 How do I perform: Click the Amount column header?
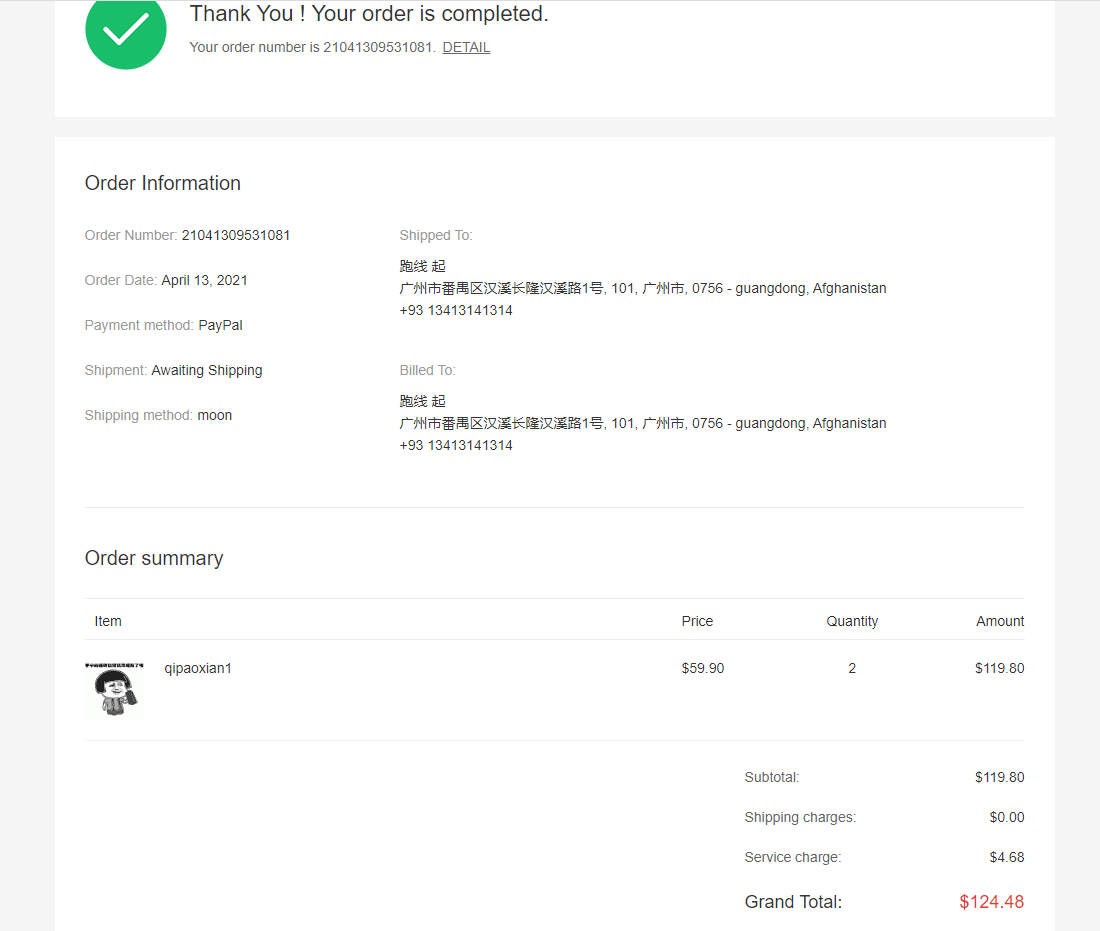coord(1000,621)
